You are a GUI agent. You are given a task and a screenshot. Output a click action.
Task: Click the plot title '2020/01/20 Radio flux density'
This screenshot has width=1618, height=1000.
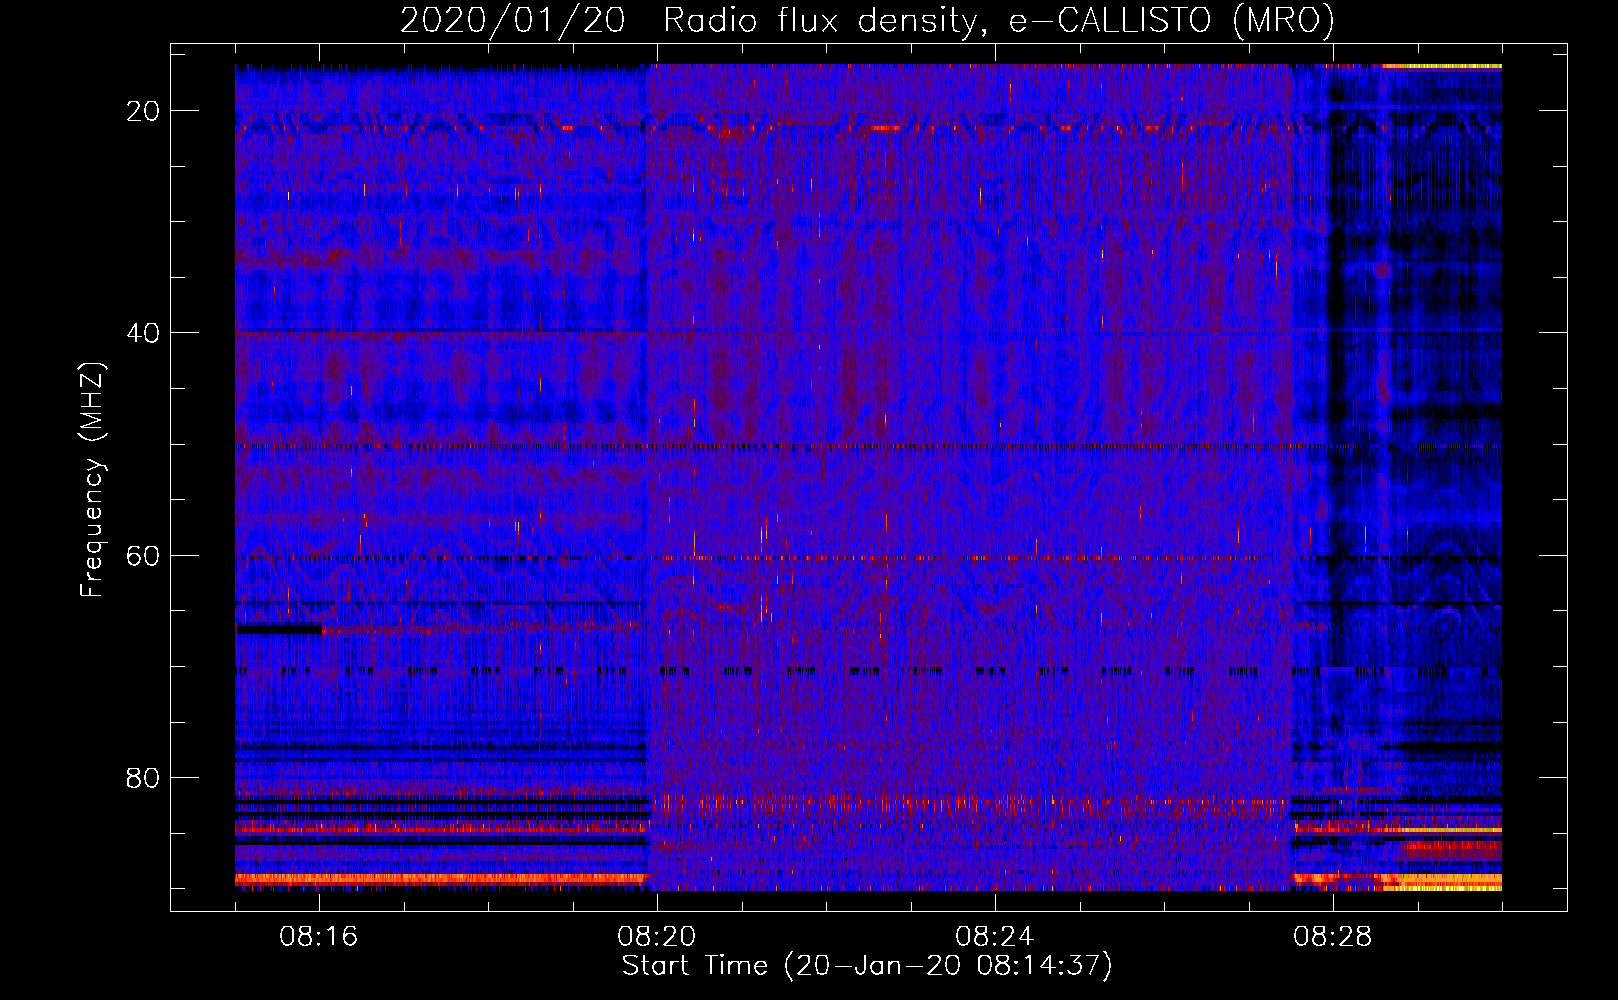[867, 21]
